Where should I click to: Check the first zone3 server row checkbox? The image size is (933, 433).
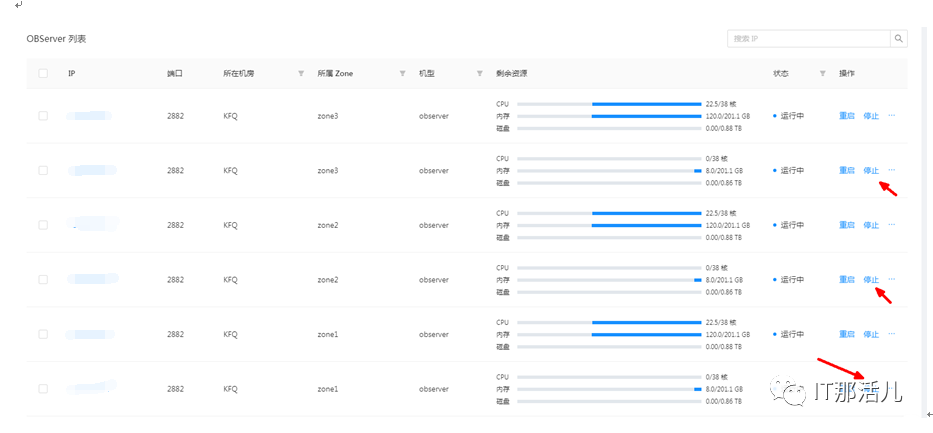tap(43, 116)
